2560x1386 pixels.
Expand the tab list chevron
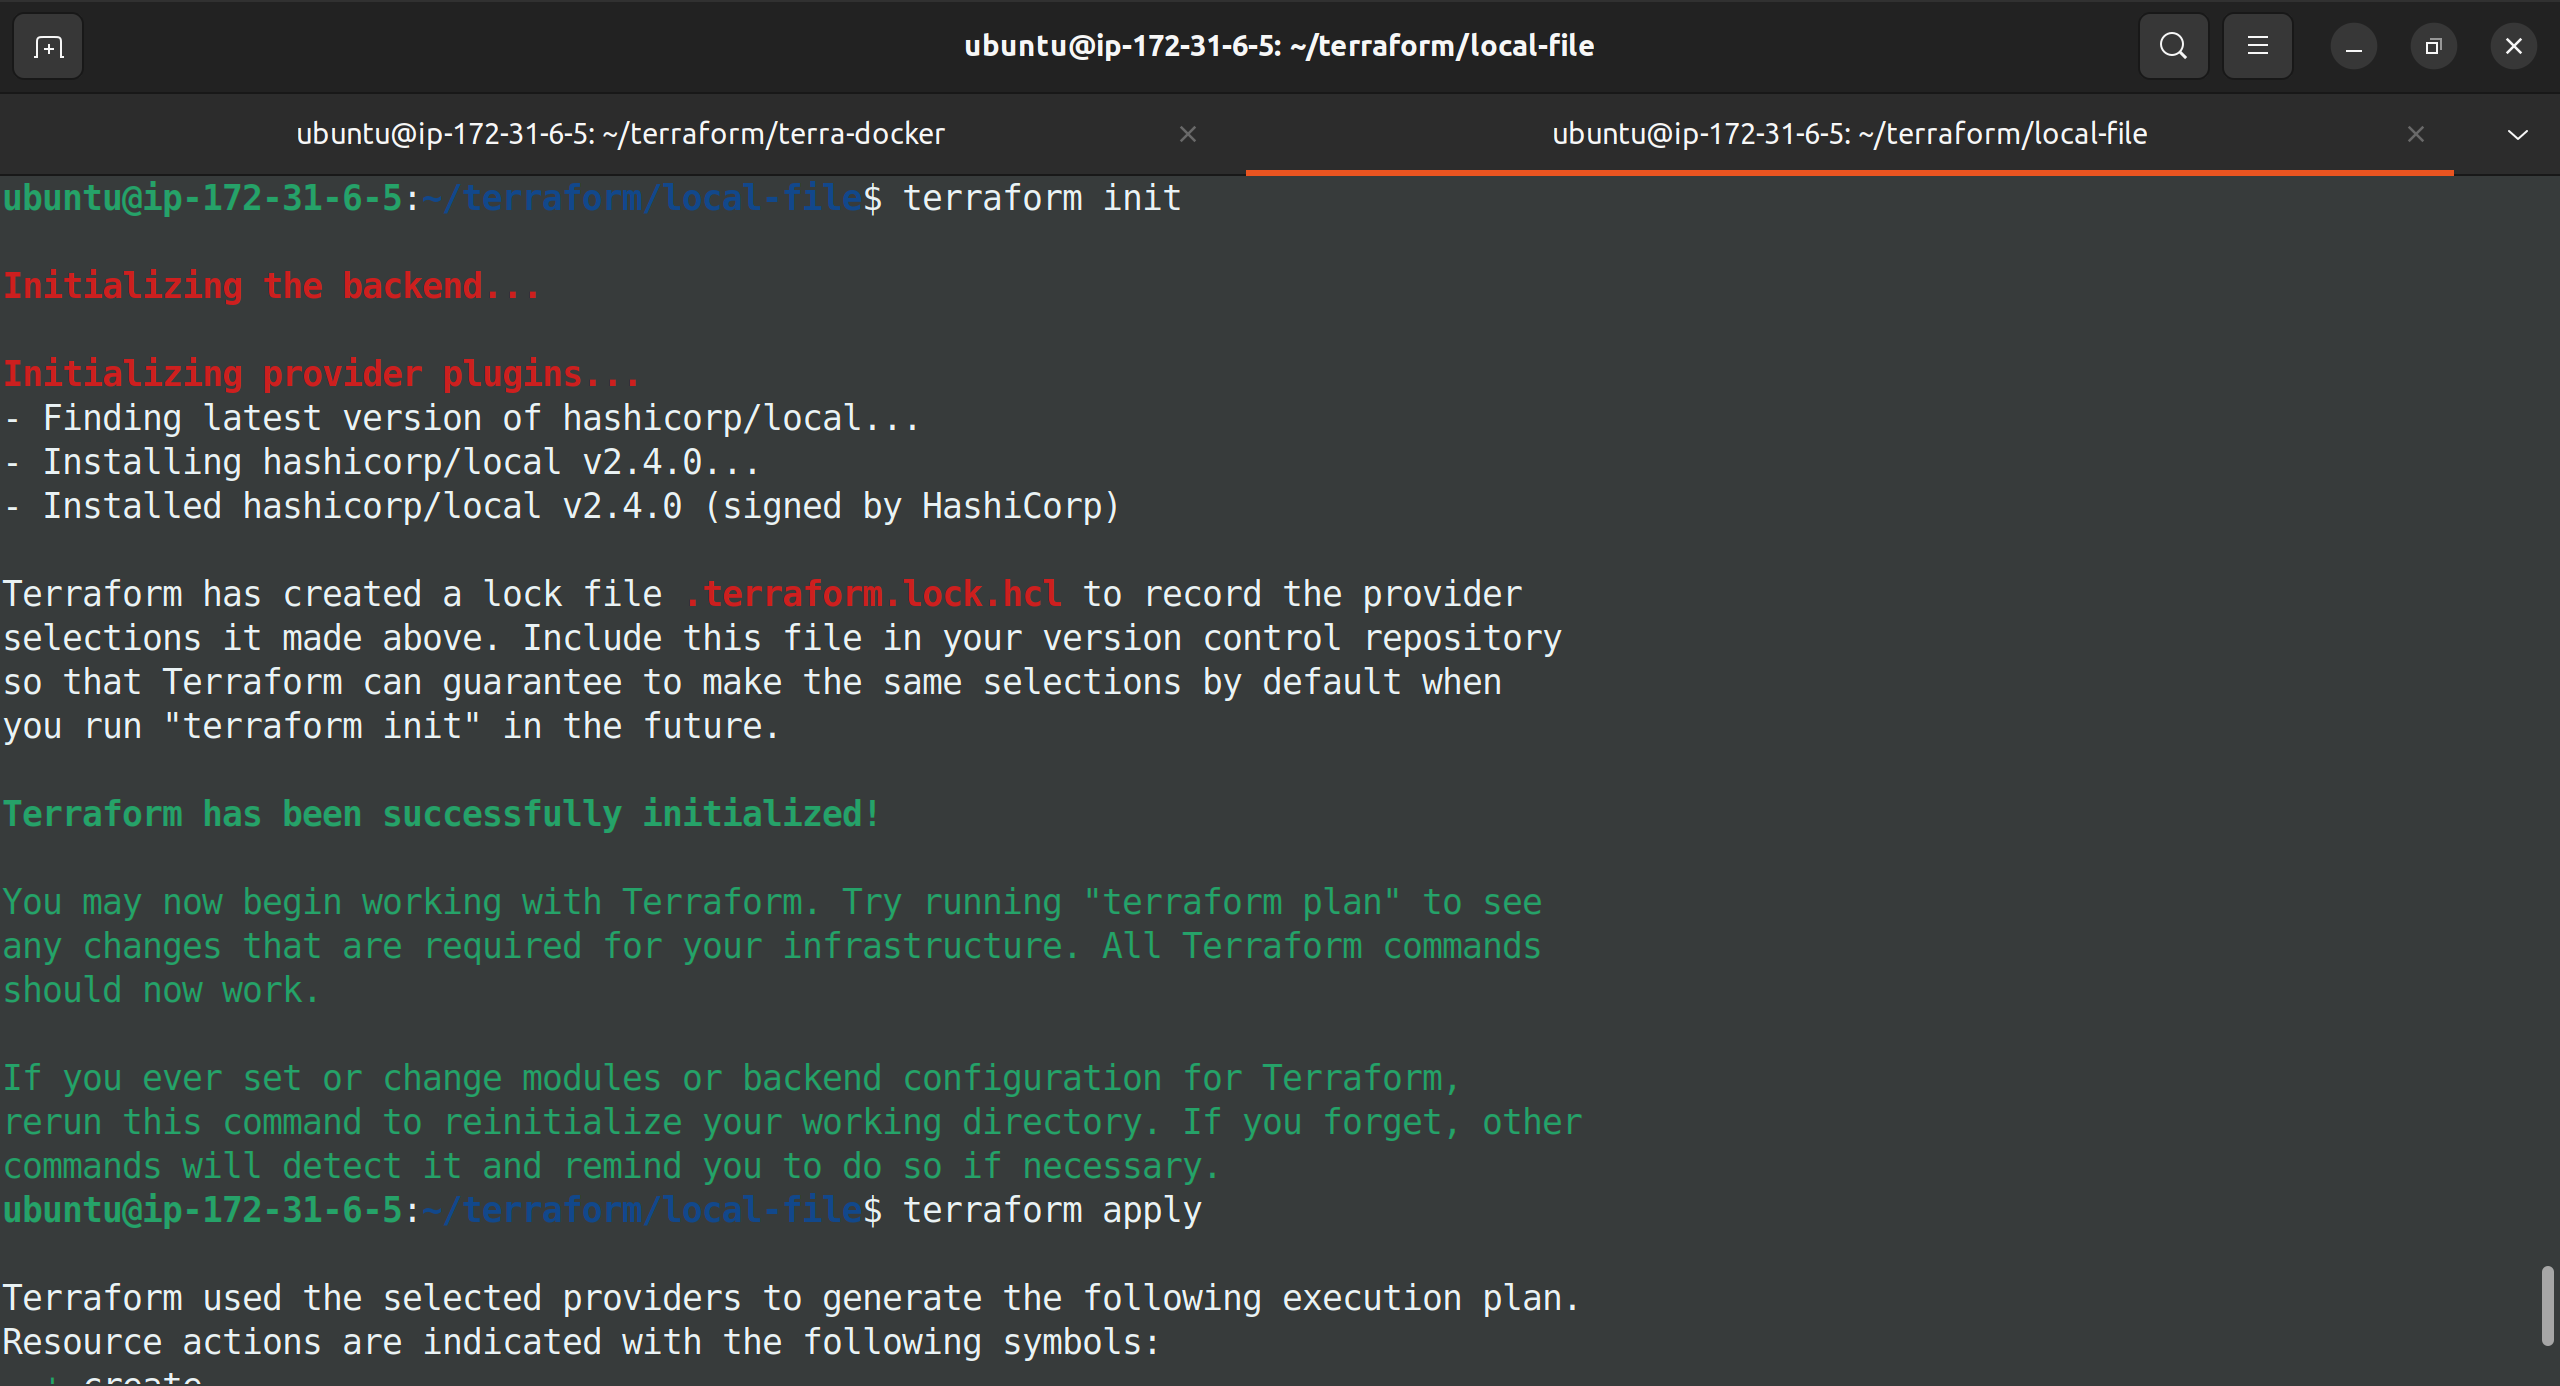[x=2517, y=134]
